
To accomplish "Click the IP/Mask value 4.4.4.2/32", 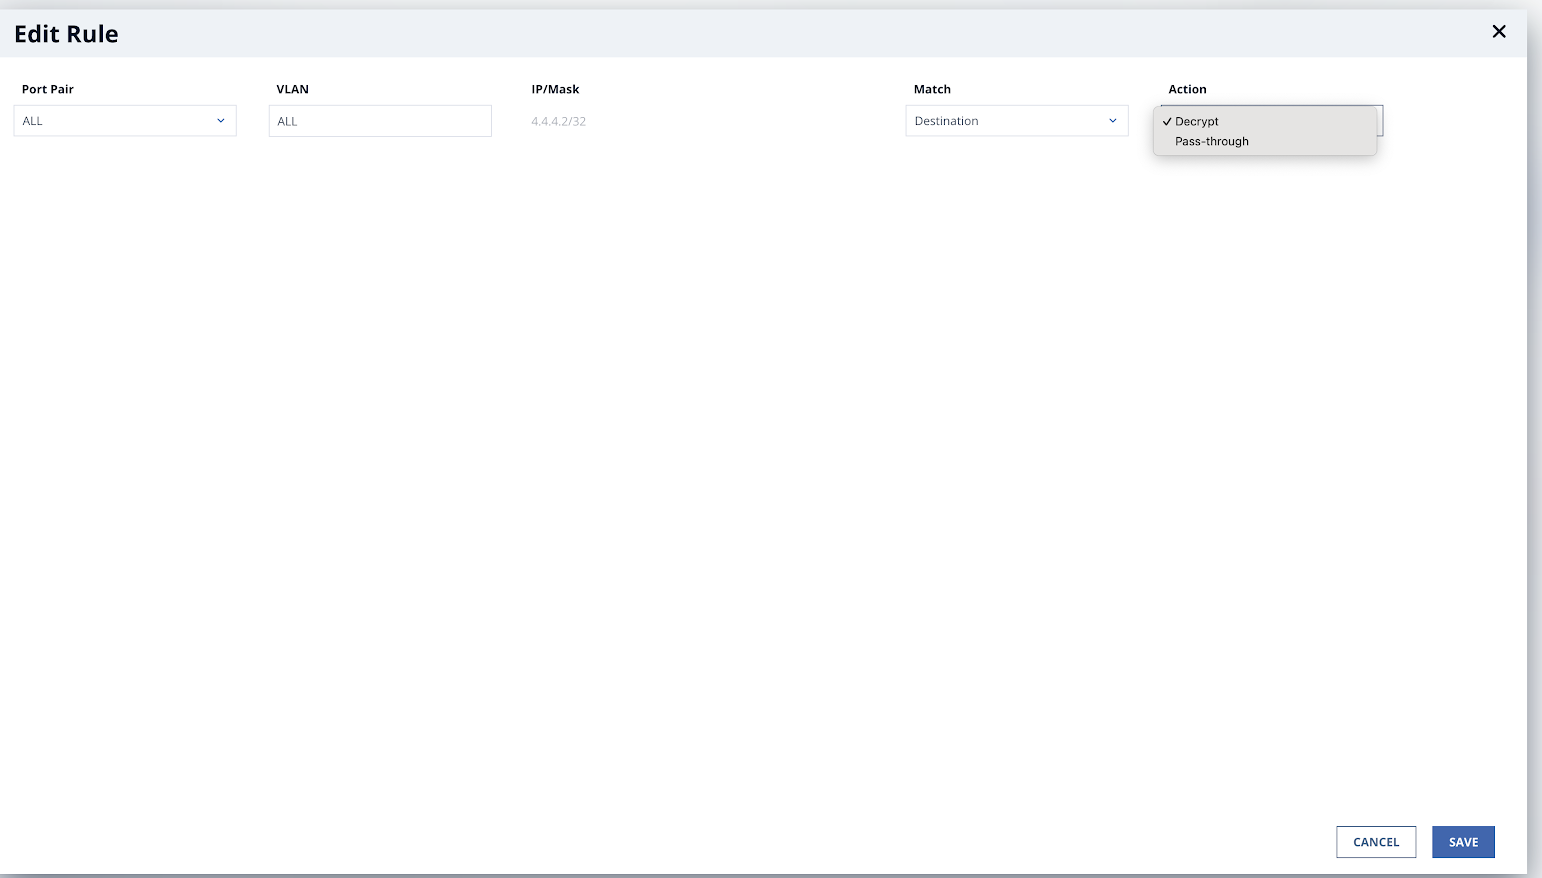I will click(x=559, y=121).
